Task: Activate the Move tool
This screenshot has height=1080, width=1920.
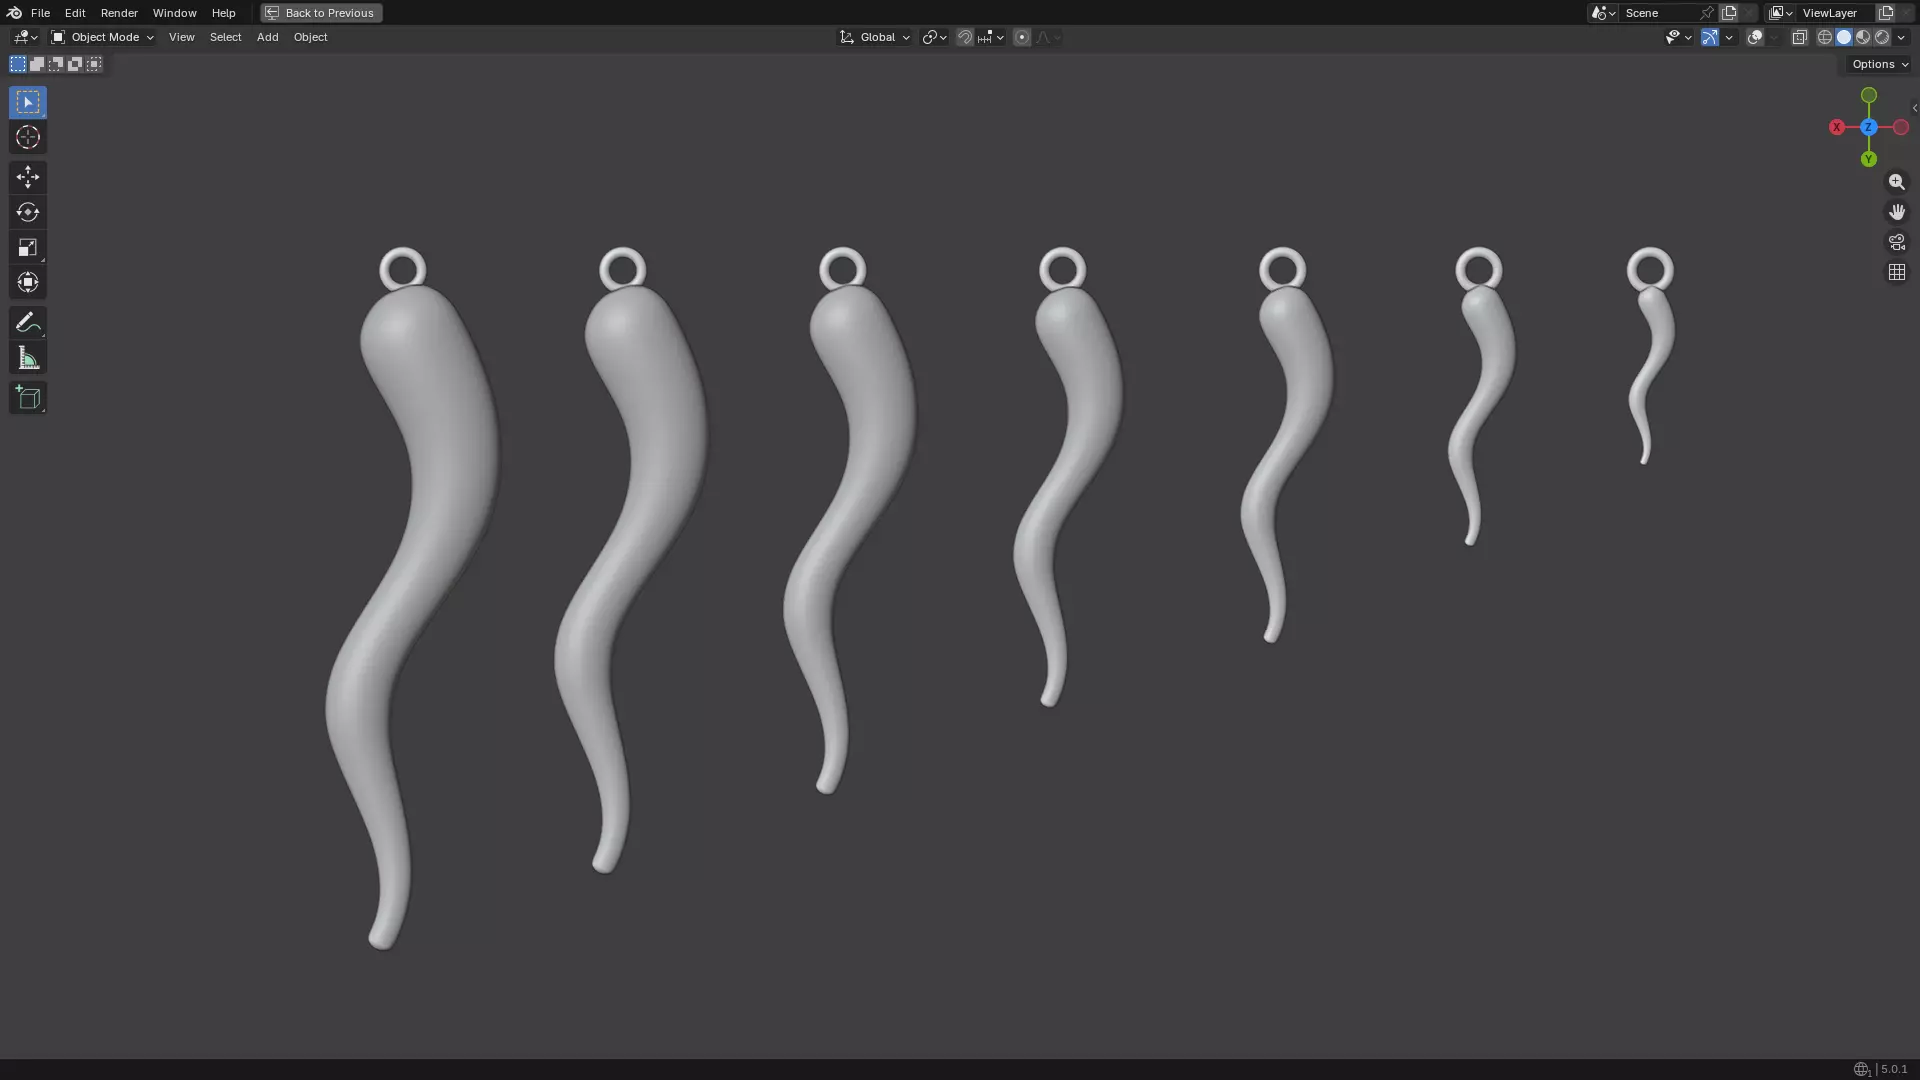Action: (28, 177)
